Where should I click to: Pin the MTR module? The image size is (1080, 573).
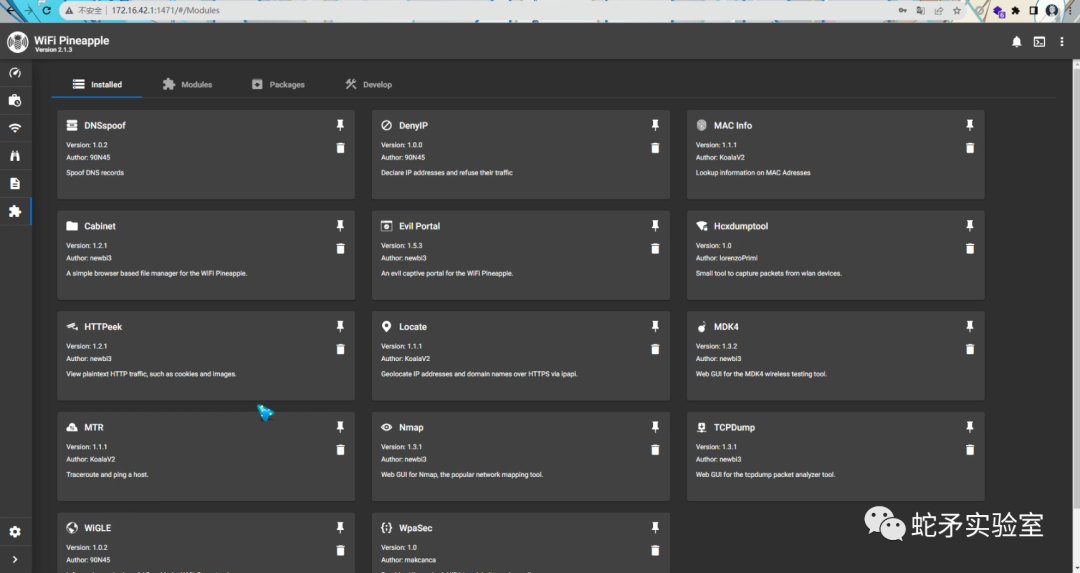click(x=340, y=426)
